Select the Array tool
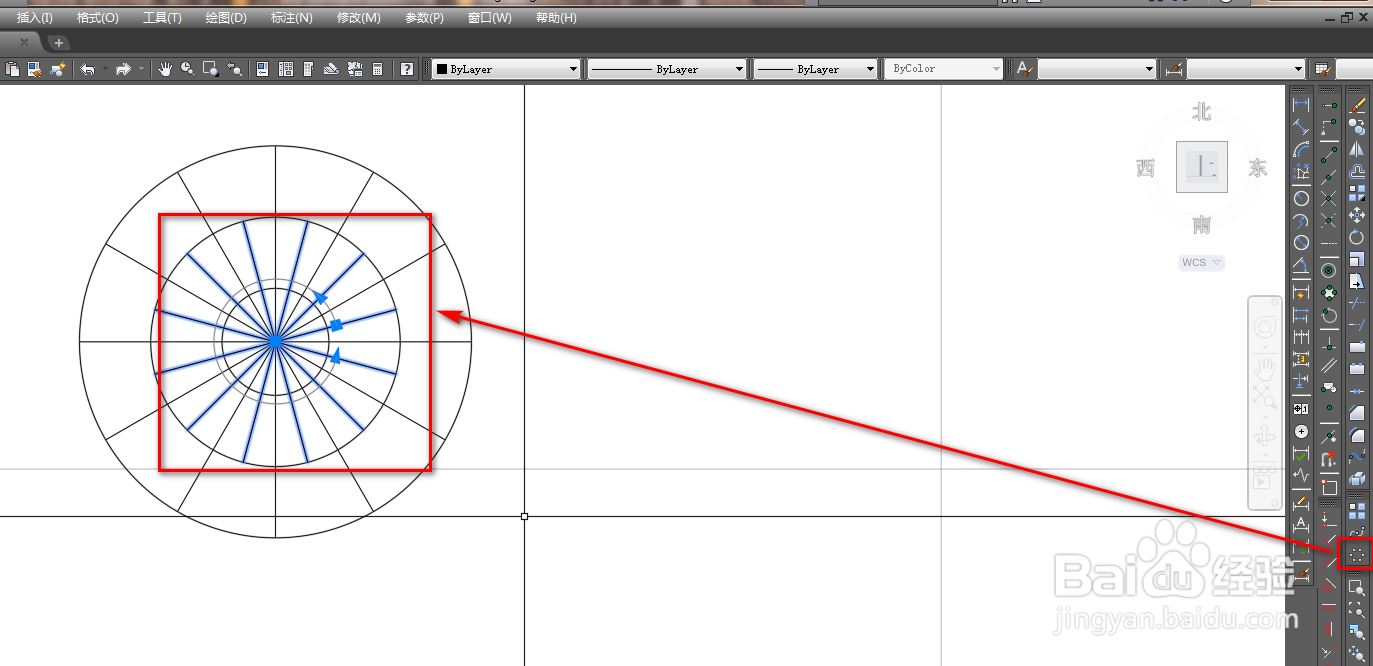Screen dimensions: 1373x666 [1357, 193]
